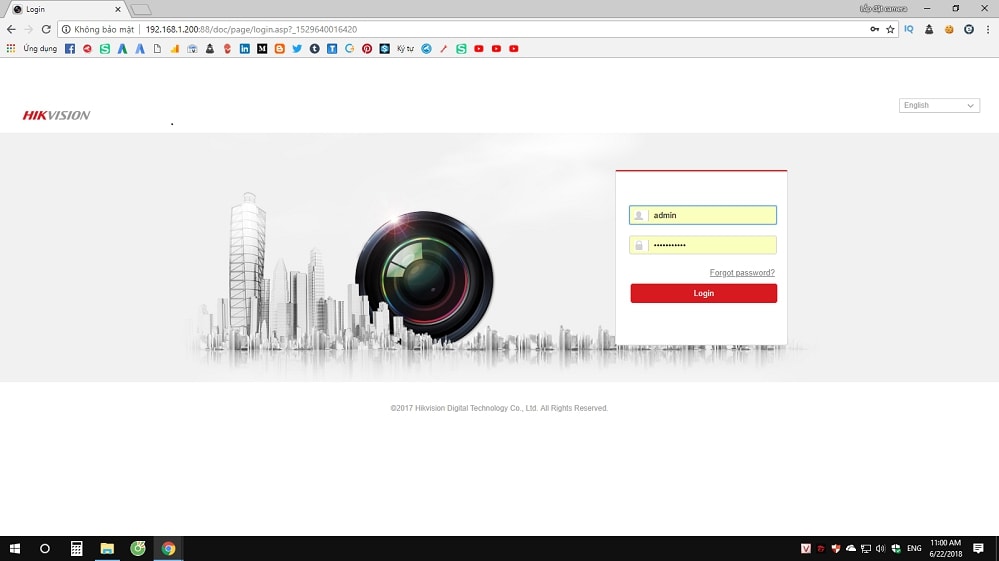Image resolution: width=999 pixels, height=561 pixels.
Task: Click the volume speaker tray icon
Action: (880, 548)
